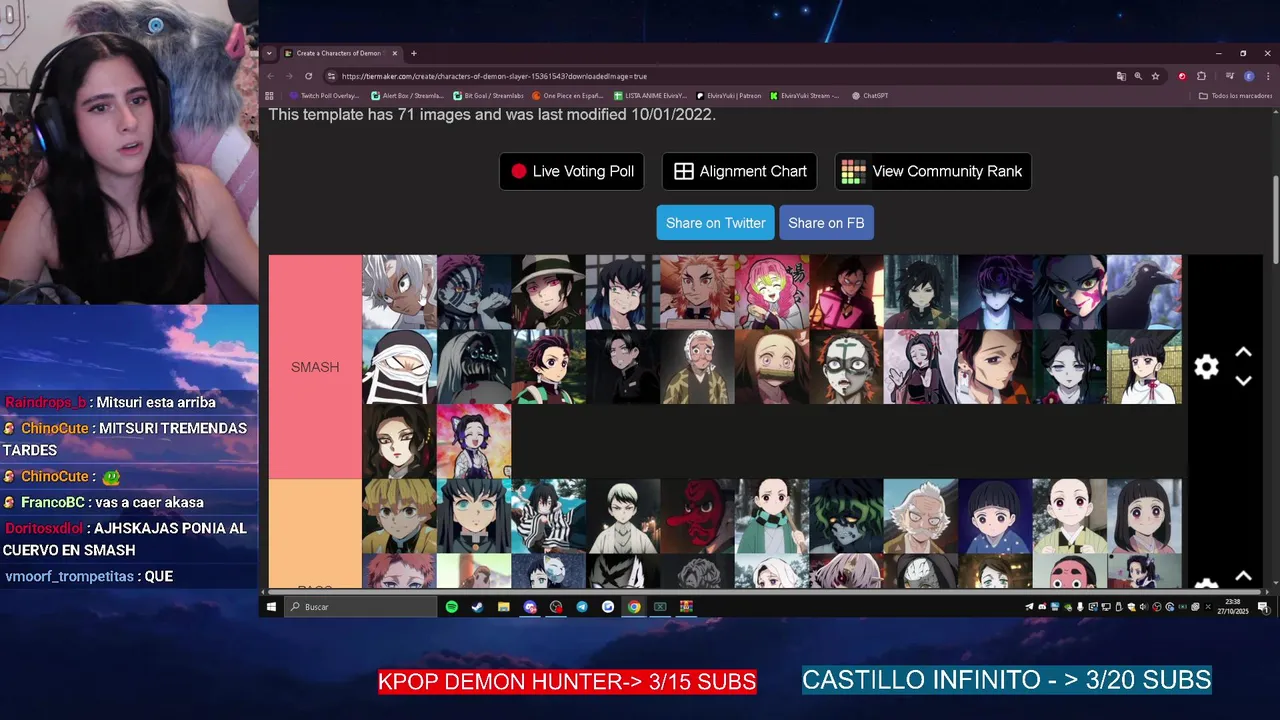Open Steam from the taskbar
Image resolution: width=1280 pixels, height=720 pixels.
coord(478,607)
